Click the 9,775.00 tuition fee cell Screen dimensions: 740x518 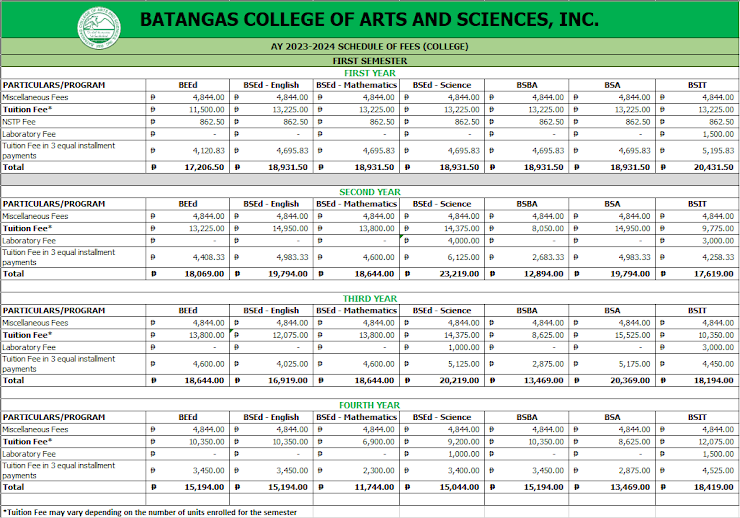(697, 228)
